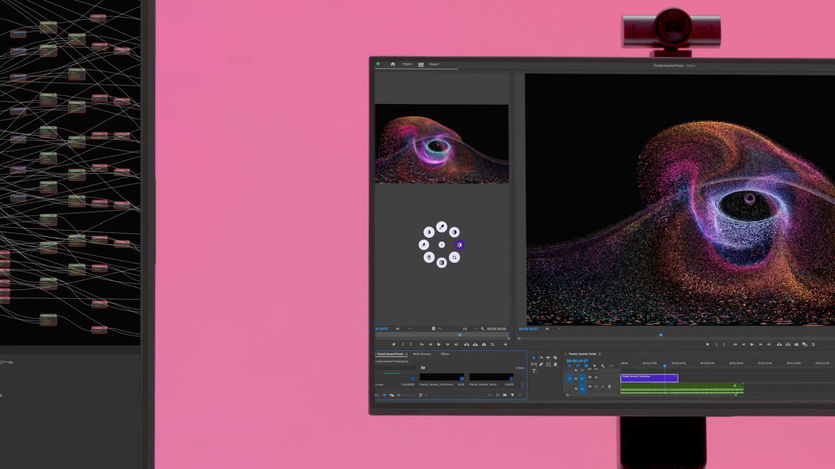The width and height of the screenshot is (835, 469).
Task: Mute the A1 audio track
Action: click(x=596, y=386)
